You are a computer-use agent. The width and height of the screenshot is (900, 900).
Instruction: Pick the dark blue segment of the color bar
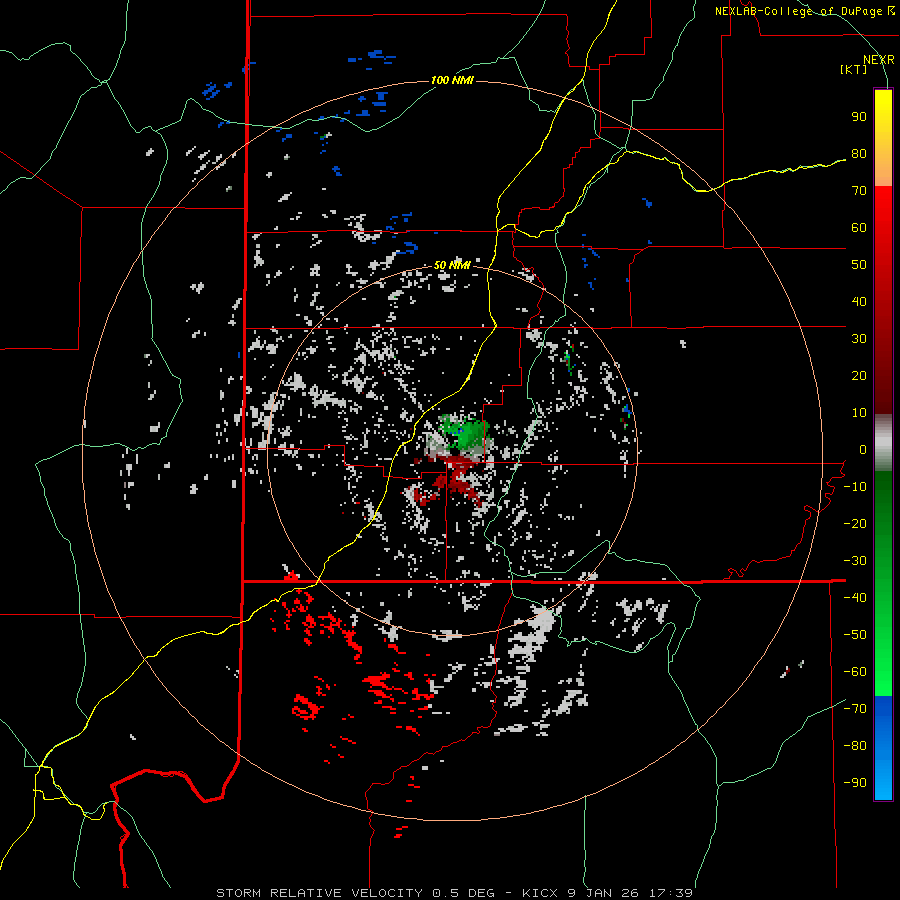883,715
